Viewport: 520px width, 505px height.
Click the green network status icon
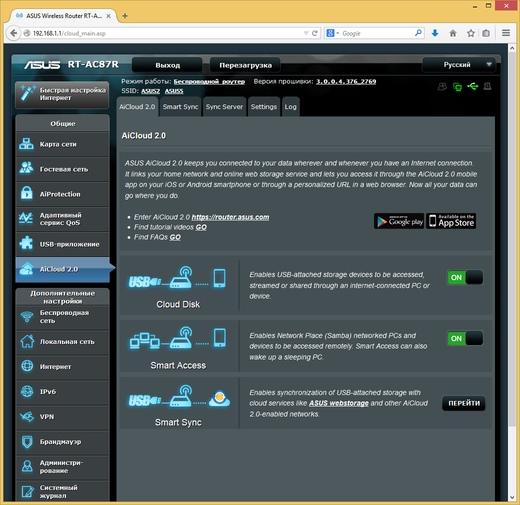457,87
